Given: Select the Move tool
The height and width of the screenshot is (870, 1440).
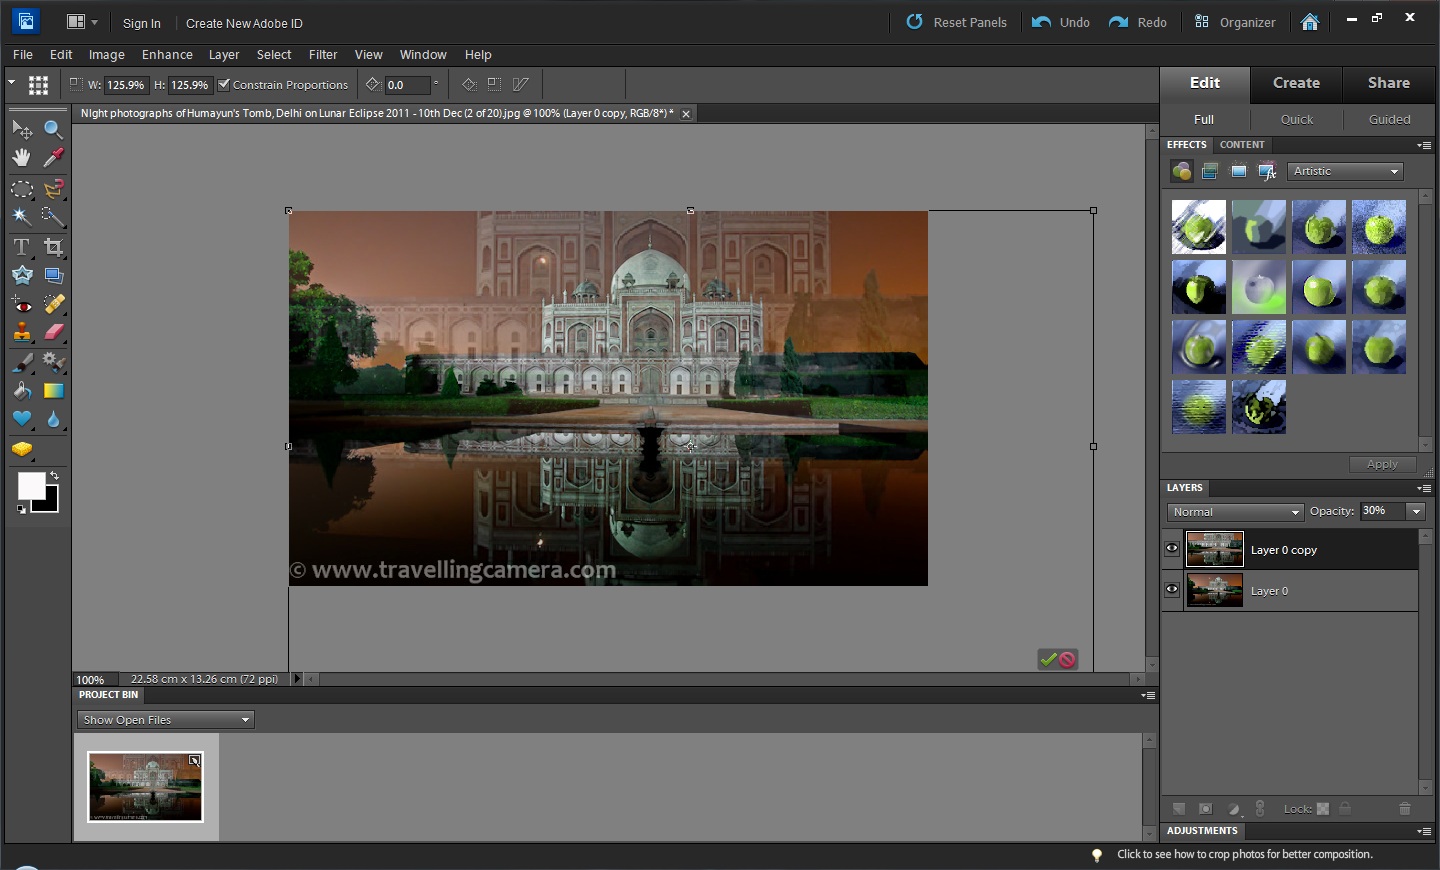Looking at the screenshot, I should (x=22, y=129).
